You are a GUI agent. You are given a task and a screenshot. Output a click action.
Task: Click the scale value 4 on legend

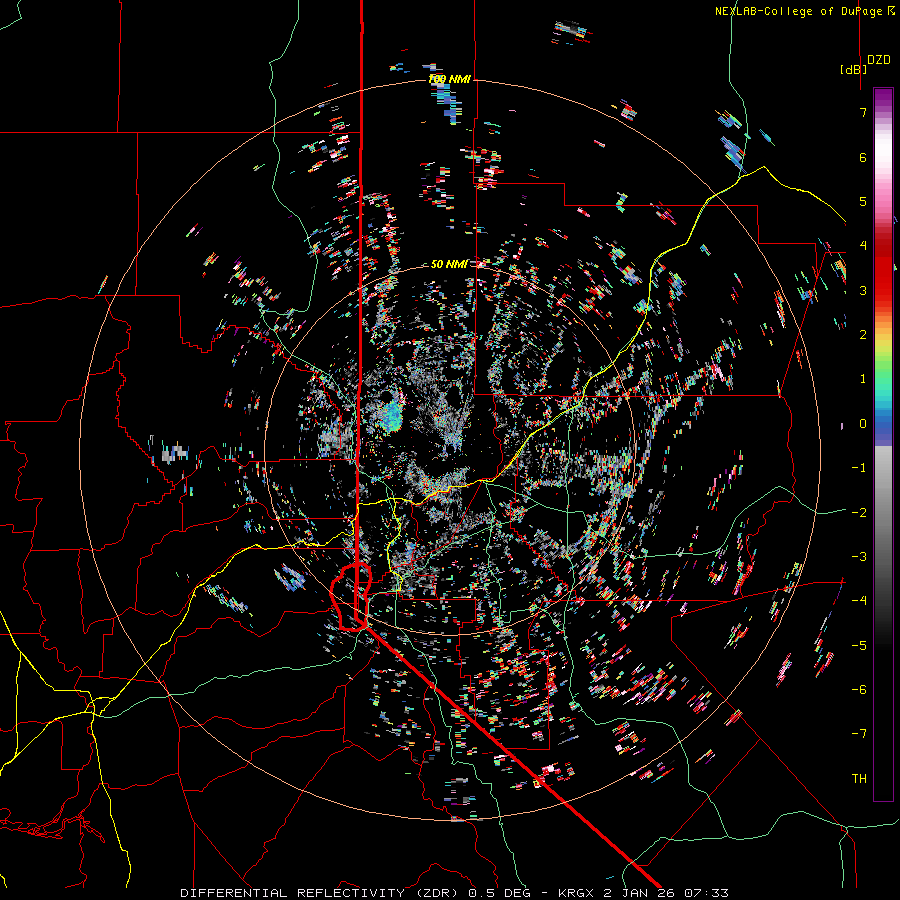(863, 246)
